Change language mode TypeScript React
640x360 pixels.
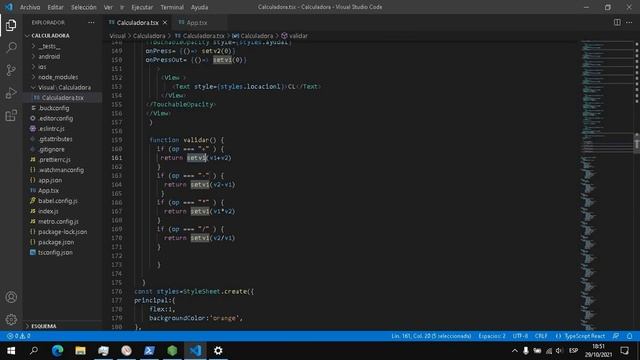580,336
